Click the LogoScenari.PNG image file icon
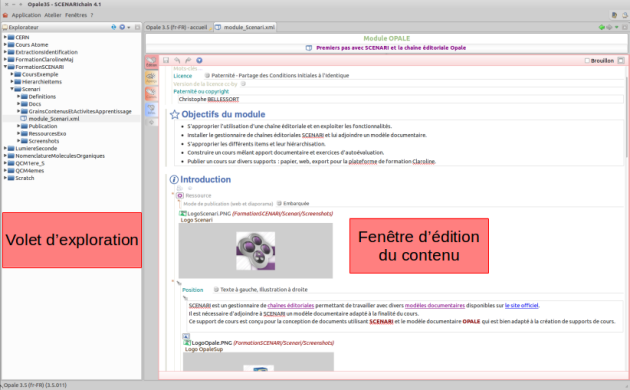Viewport: 630px width, 390px height. (x=183, y=214)
